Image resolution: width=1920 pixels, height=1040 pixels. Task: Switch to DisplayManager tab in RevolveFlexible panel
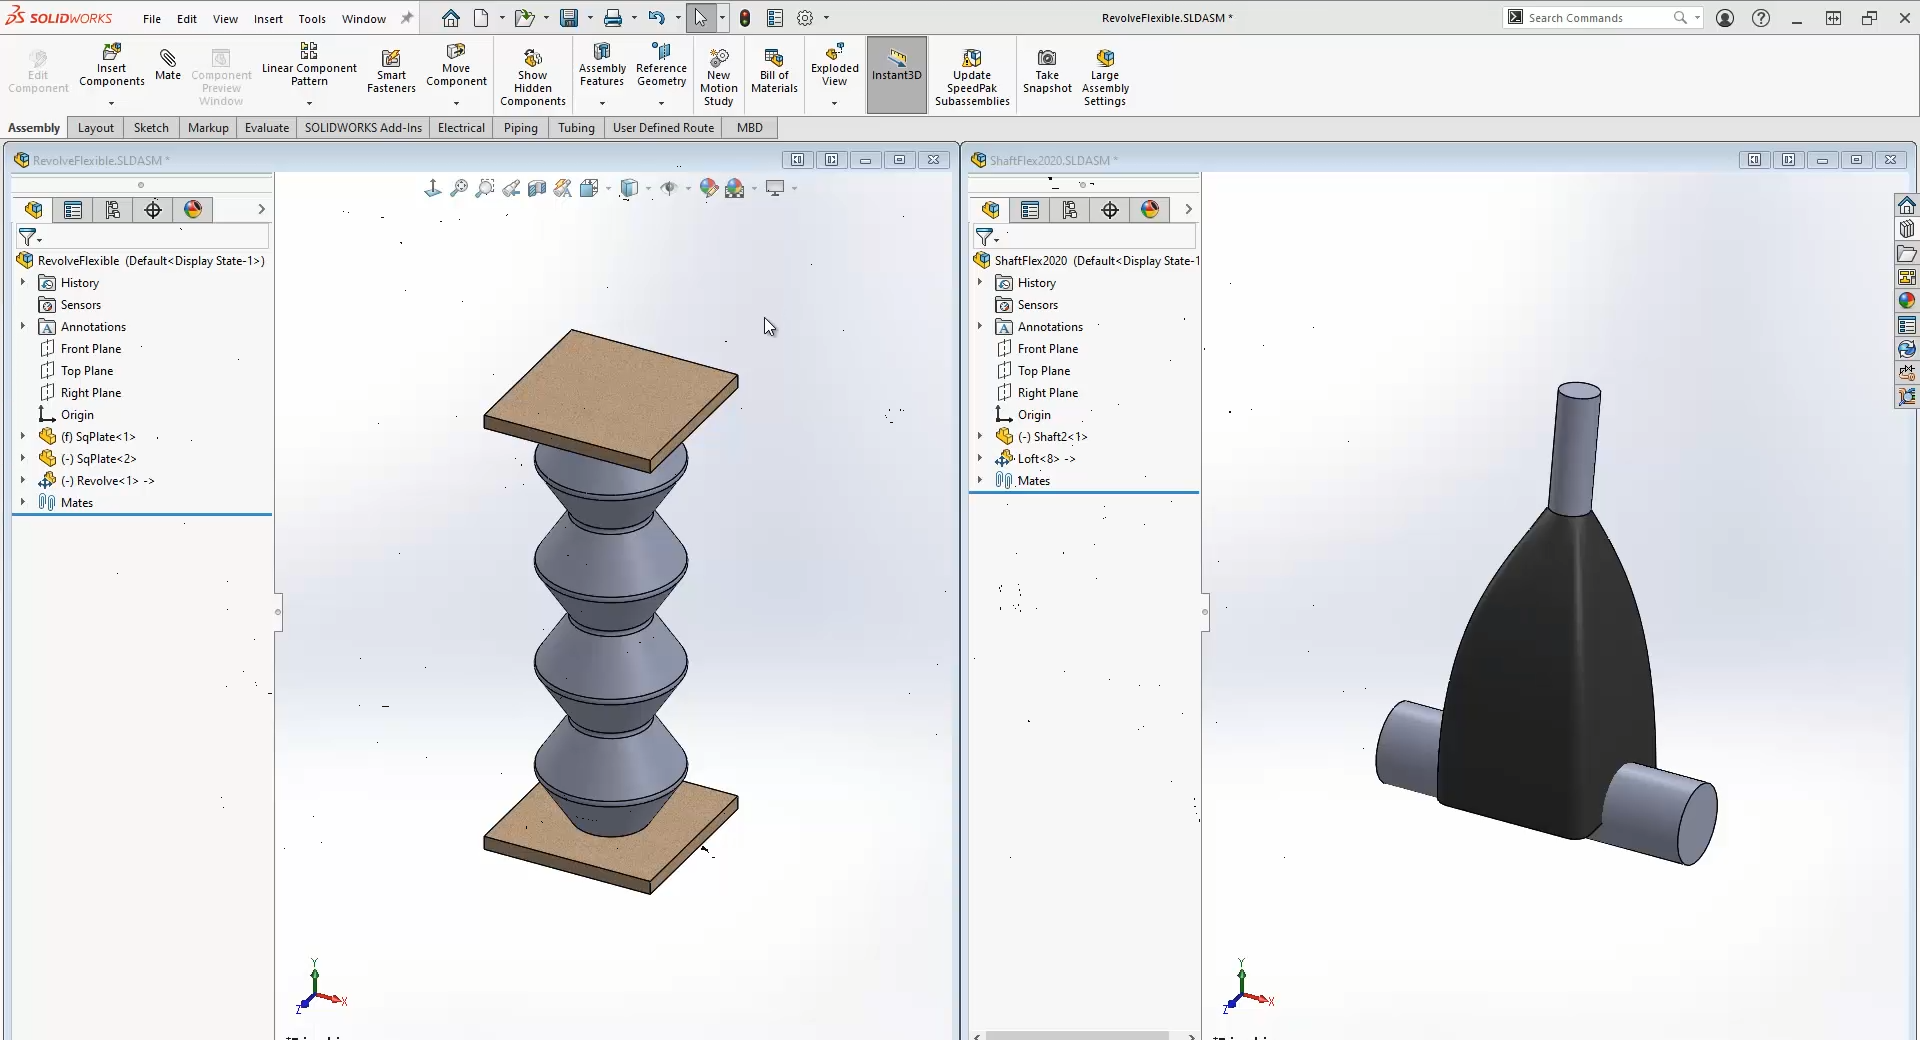[193, 209]
